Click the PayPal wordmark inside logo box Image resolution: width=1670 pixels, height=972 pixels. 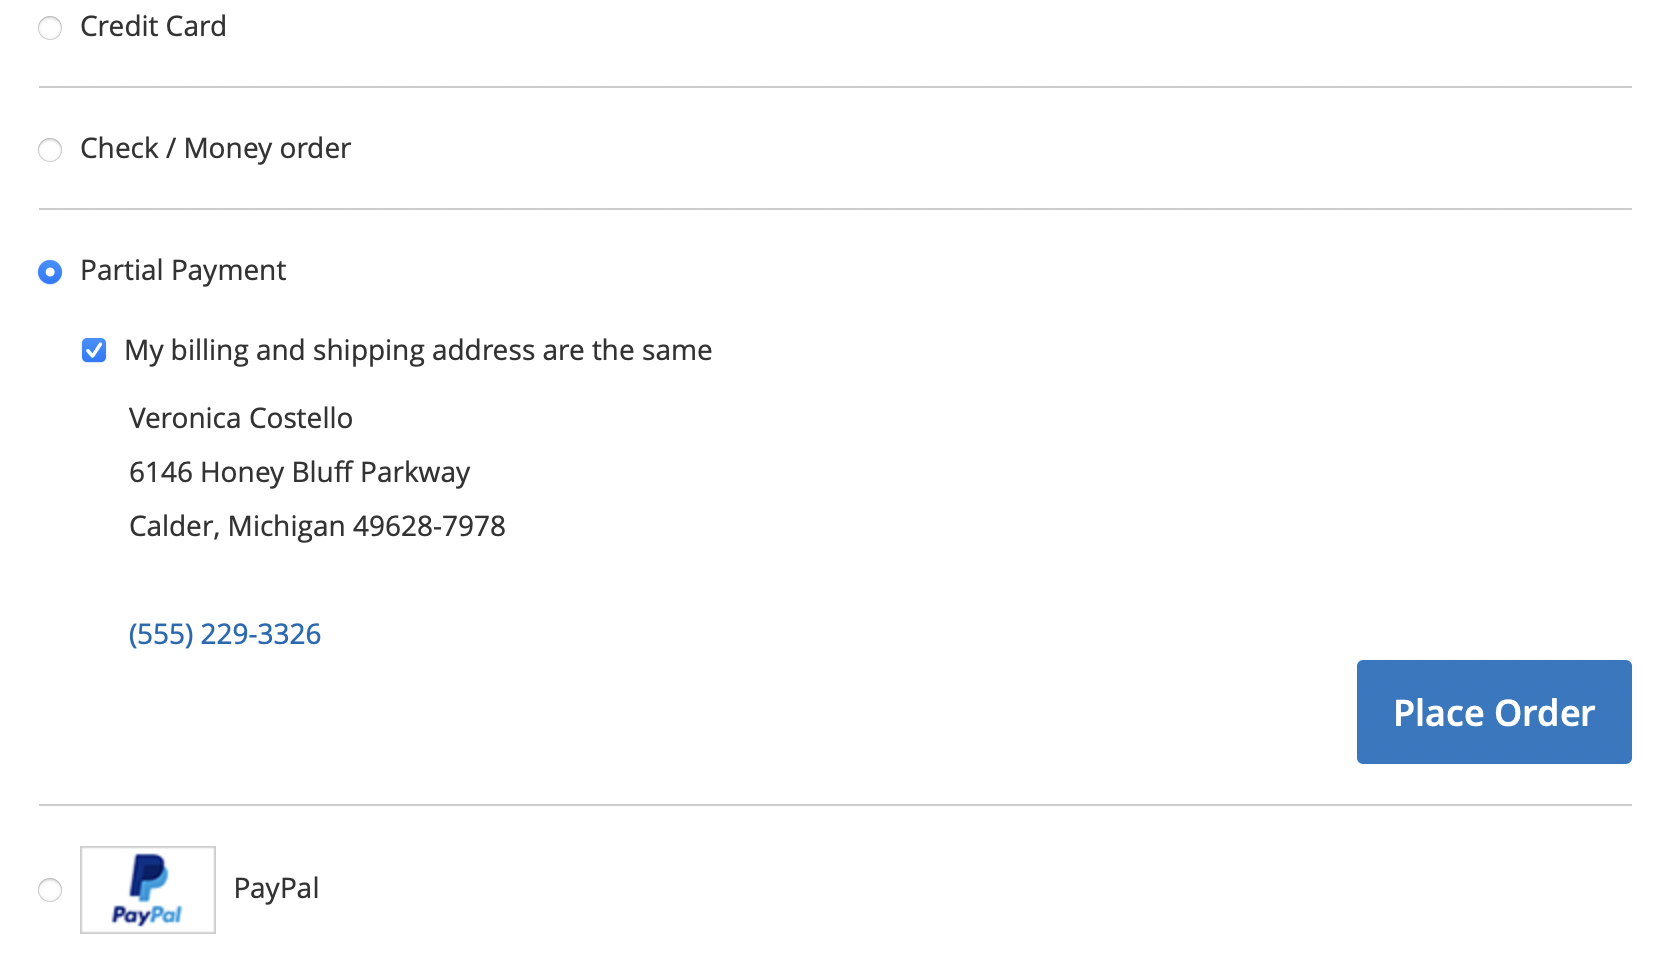coord(147,915)
